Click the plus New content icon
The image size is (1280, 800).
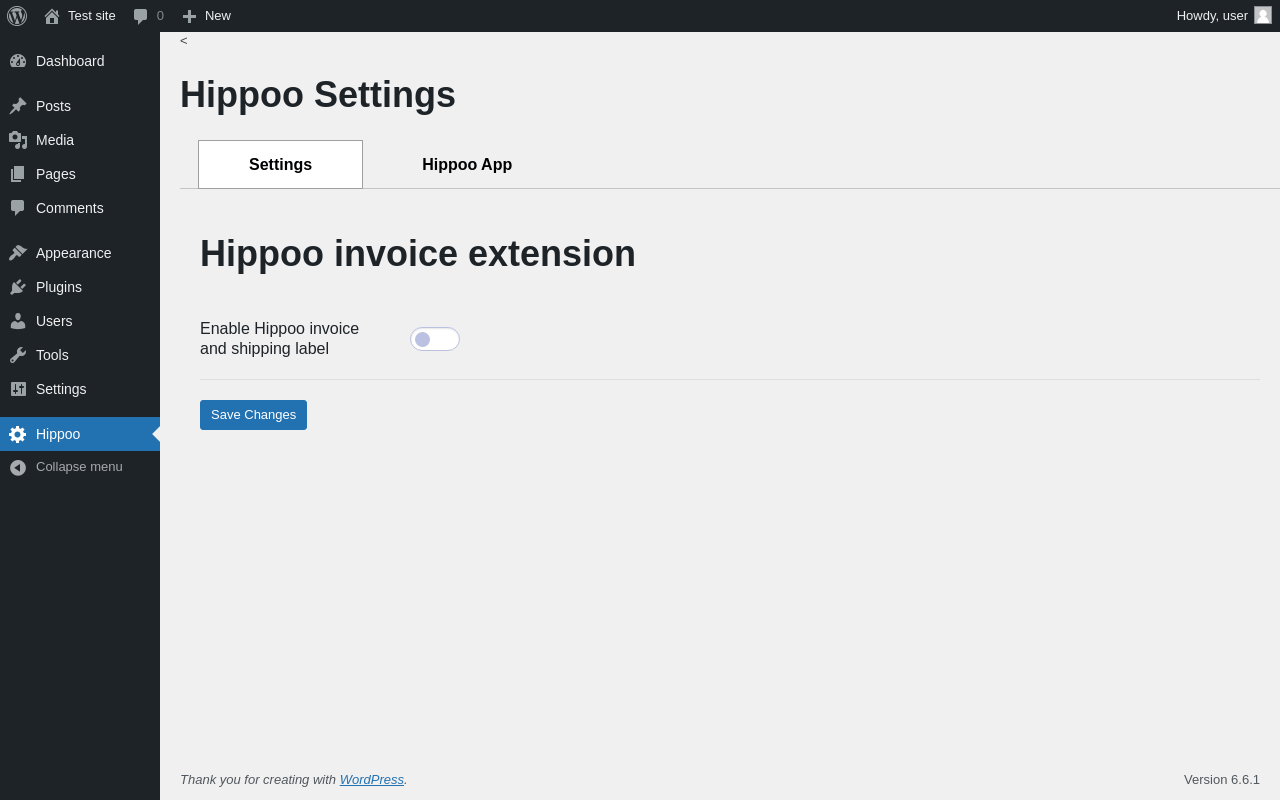[189, 16]
